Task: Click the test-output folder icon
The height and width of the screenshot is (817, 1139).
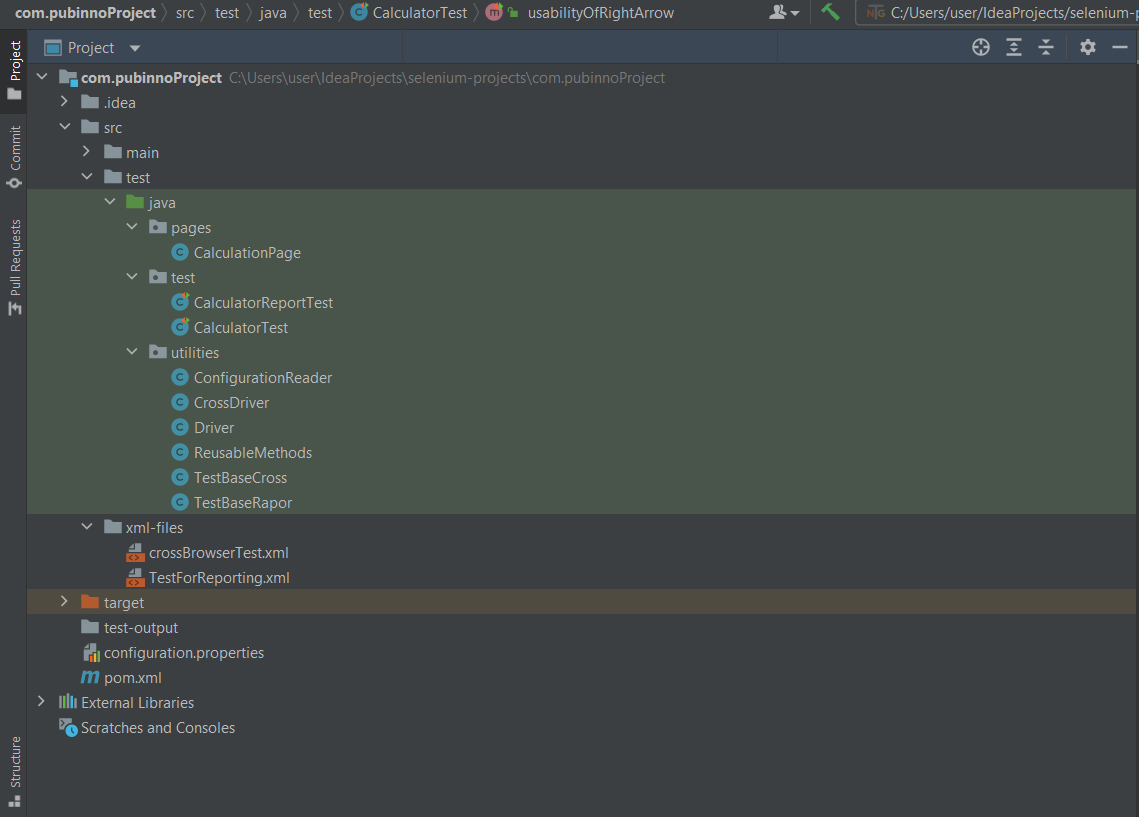Action: pos(90,627)
